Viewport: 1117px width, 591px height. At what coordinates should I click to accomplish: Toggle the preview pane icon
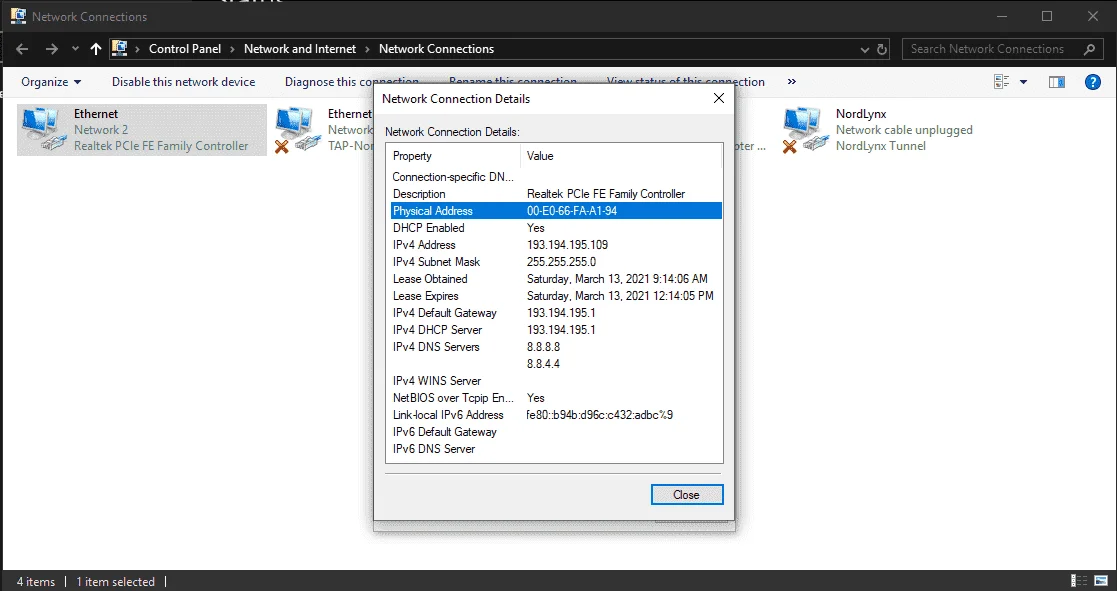(1056, 82)
